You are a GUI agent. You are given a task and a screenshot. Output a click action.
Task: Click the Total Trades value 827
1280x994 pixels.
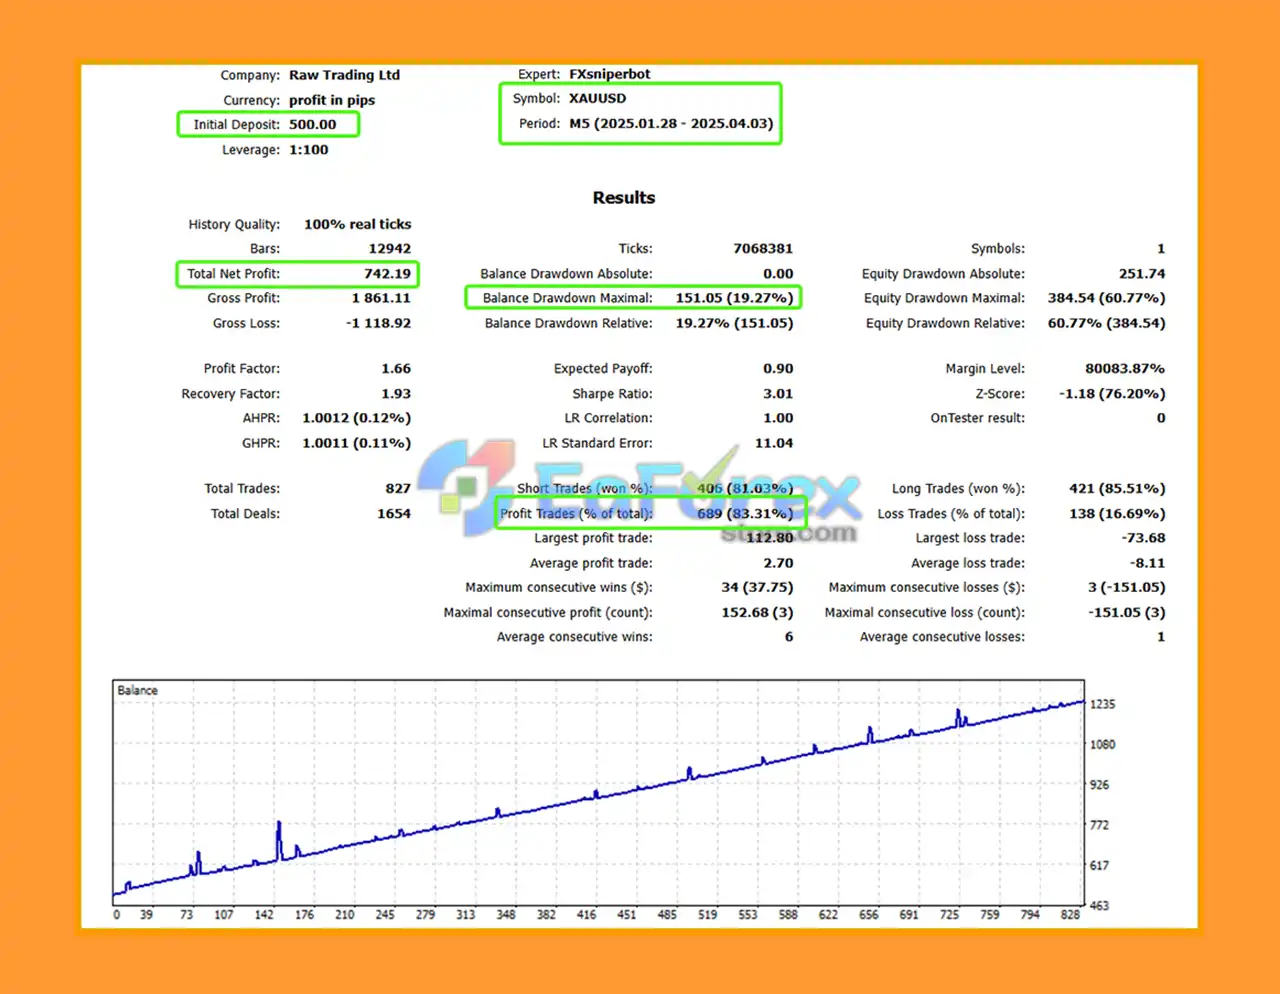(398, 489)
